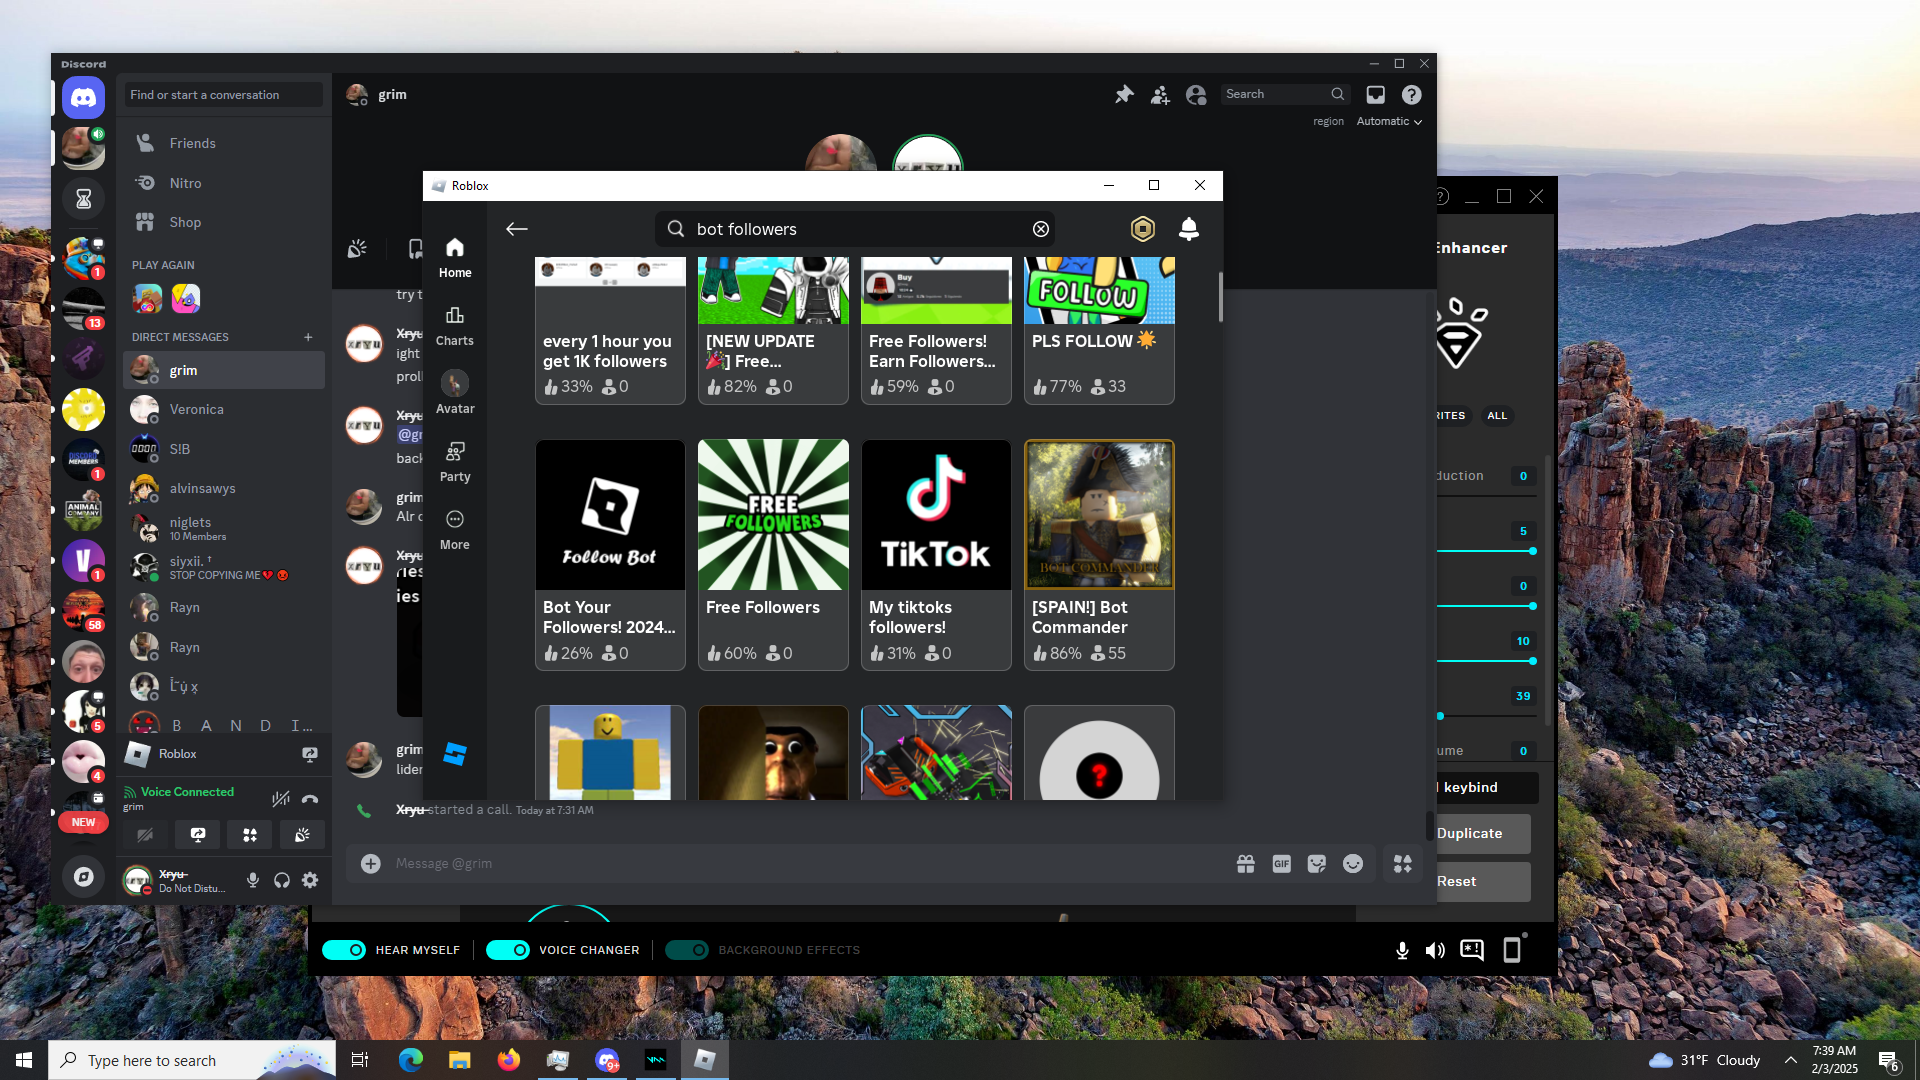Clear the bot followers search text

1040,229
